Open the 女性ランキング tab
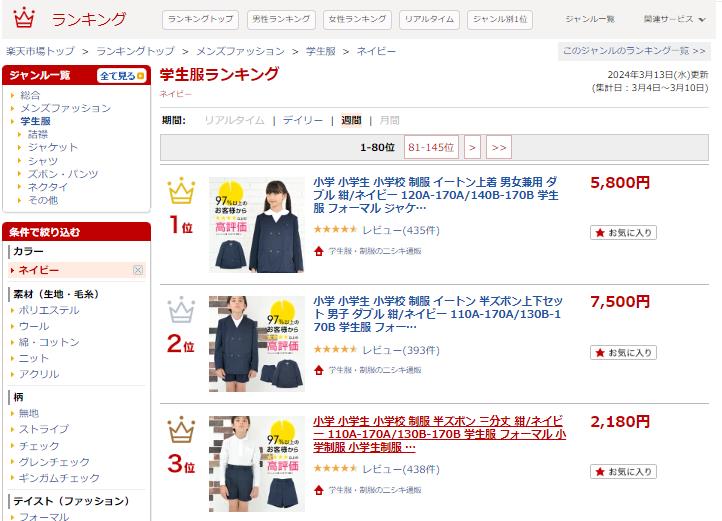The width and height of the screenshot is (722, 521). (x=357, y=19)
